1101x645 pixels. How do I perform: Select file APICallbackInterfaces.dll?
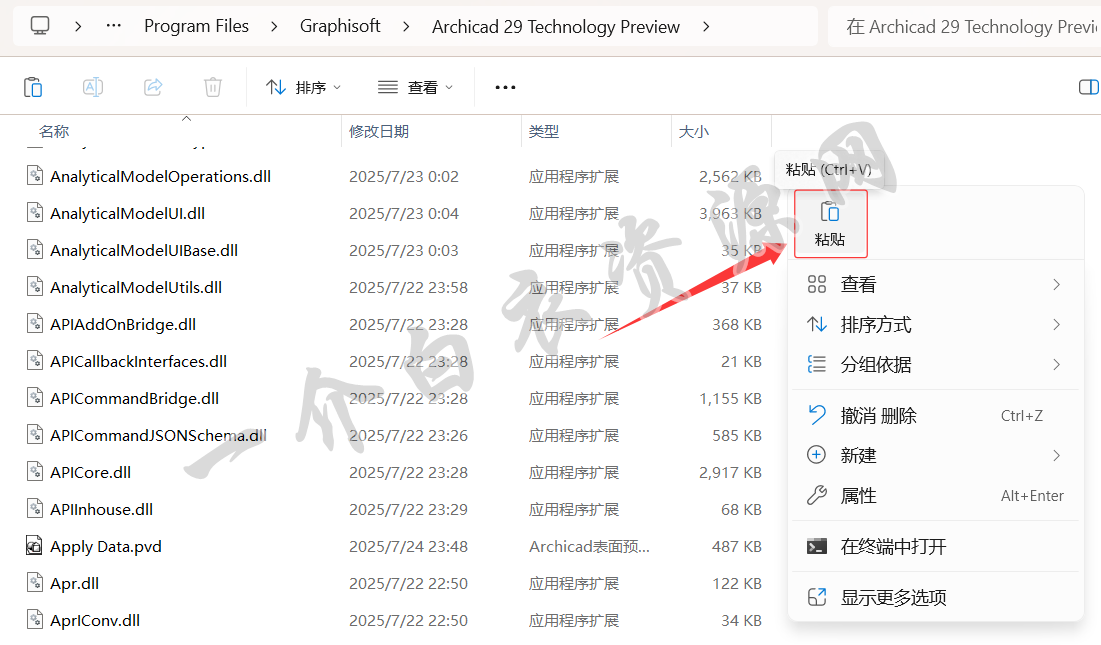[138, 361]
